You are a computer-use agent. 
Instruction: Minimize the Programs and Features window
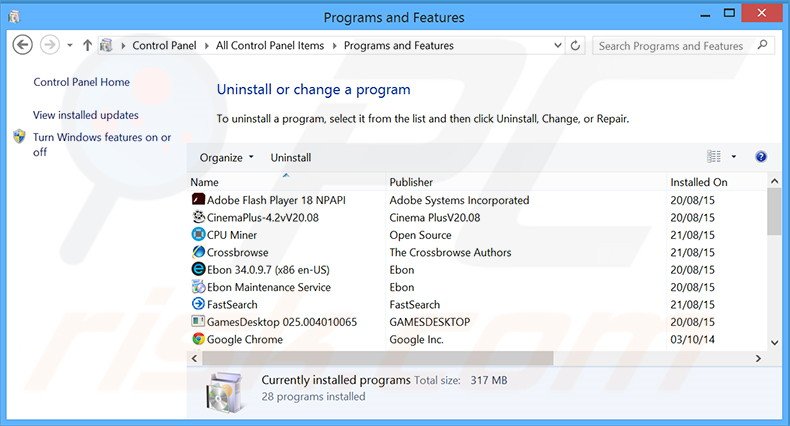coord(705,15)
